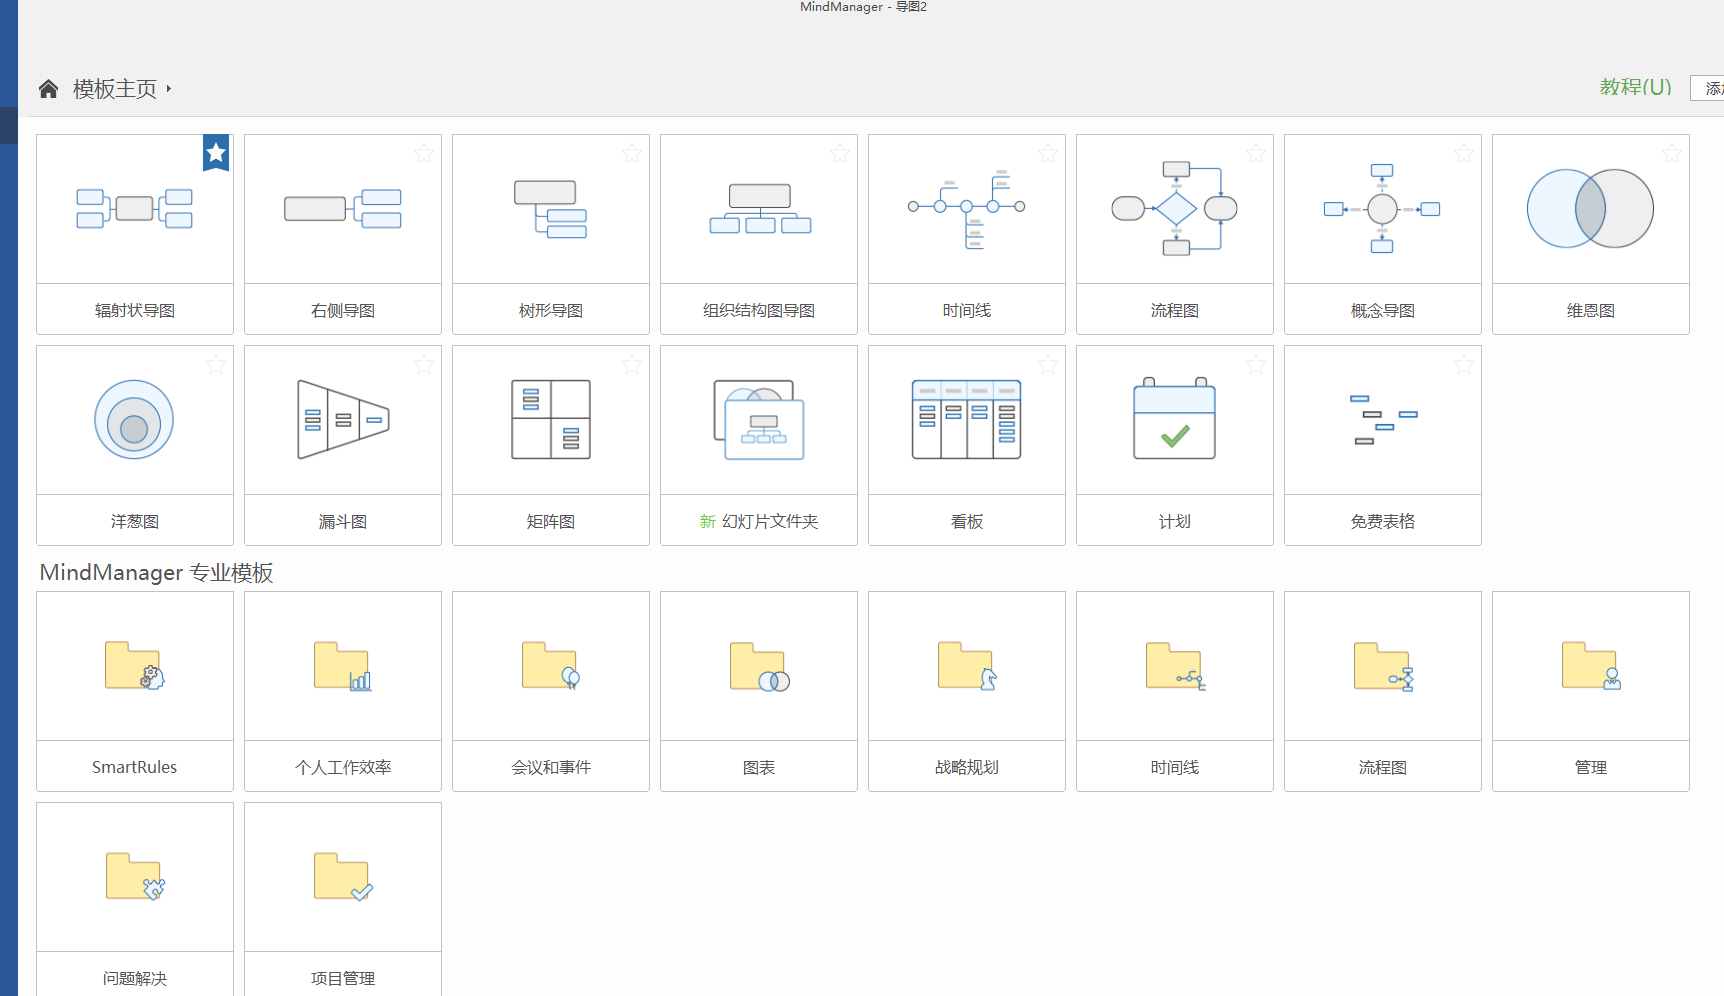Click the 维恩图 label

(x=1591, y=311)
